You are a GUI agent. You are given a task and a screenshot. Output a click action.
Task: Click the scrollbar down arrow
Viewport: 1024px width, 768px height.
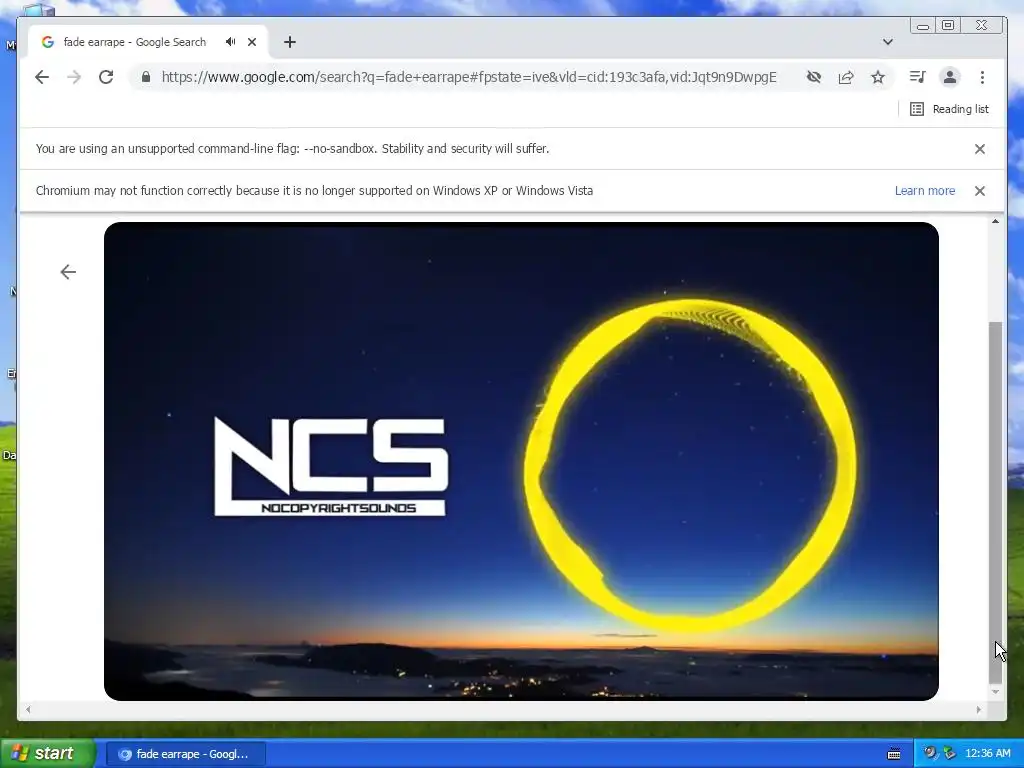pyautogui.click(x=995, y=692)
